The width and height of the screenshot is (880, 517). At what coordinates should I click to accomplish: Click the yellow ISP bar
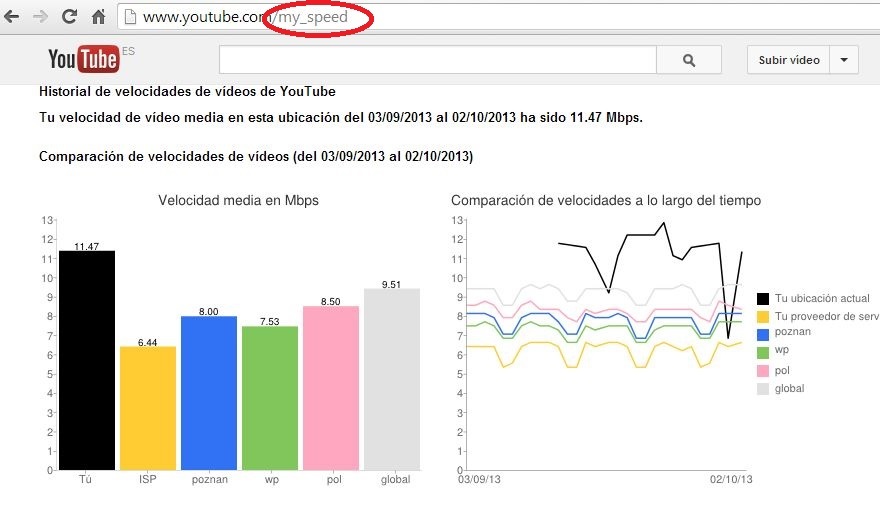pyautogui.click(x=148, y=408)
